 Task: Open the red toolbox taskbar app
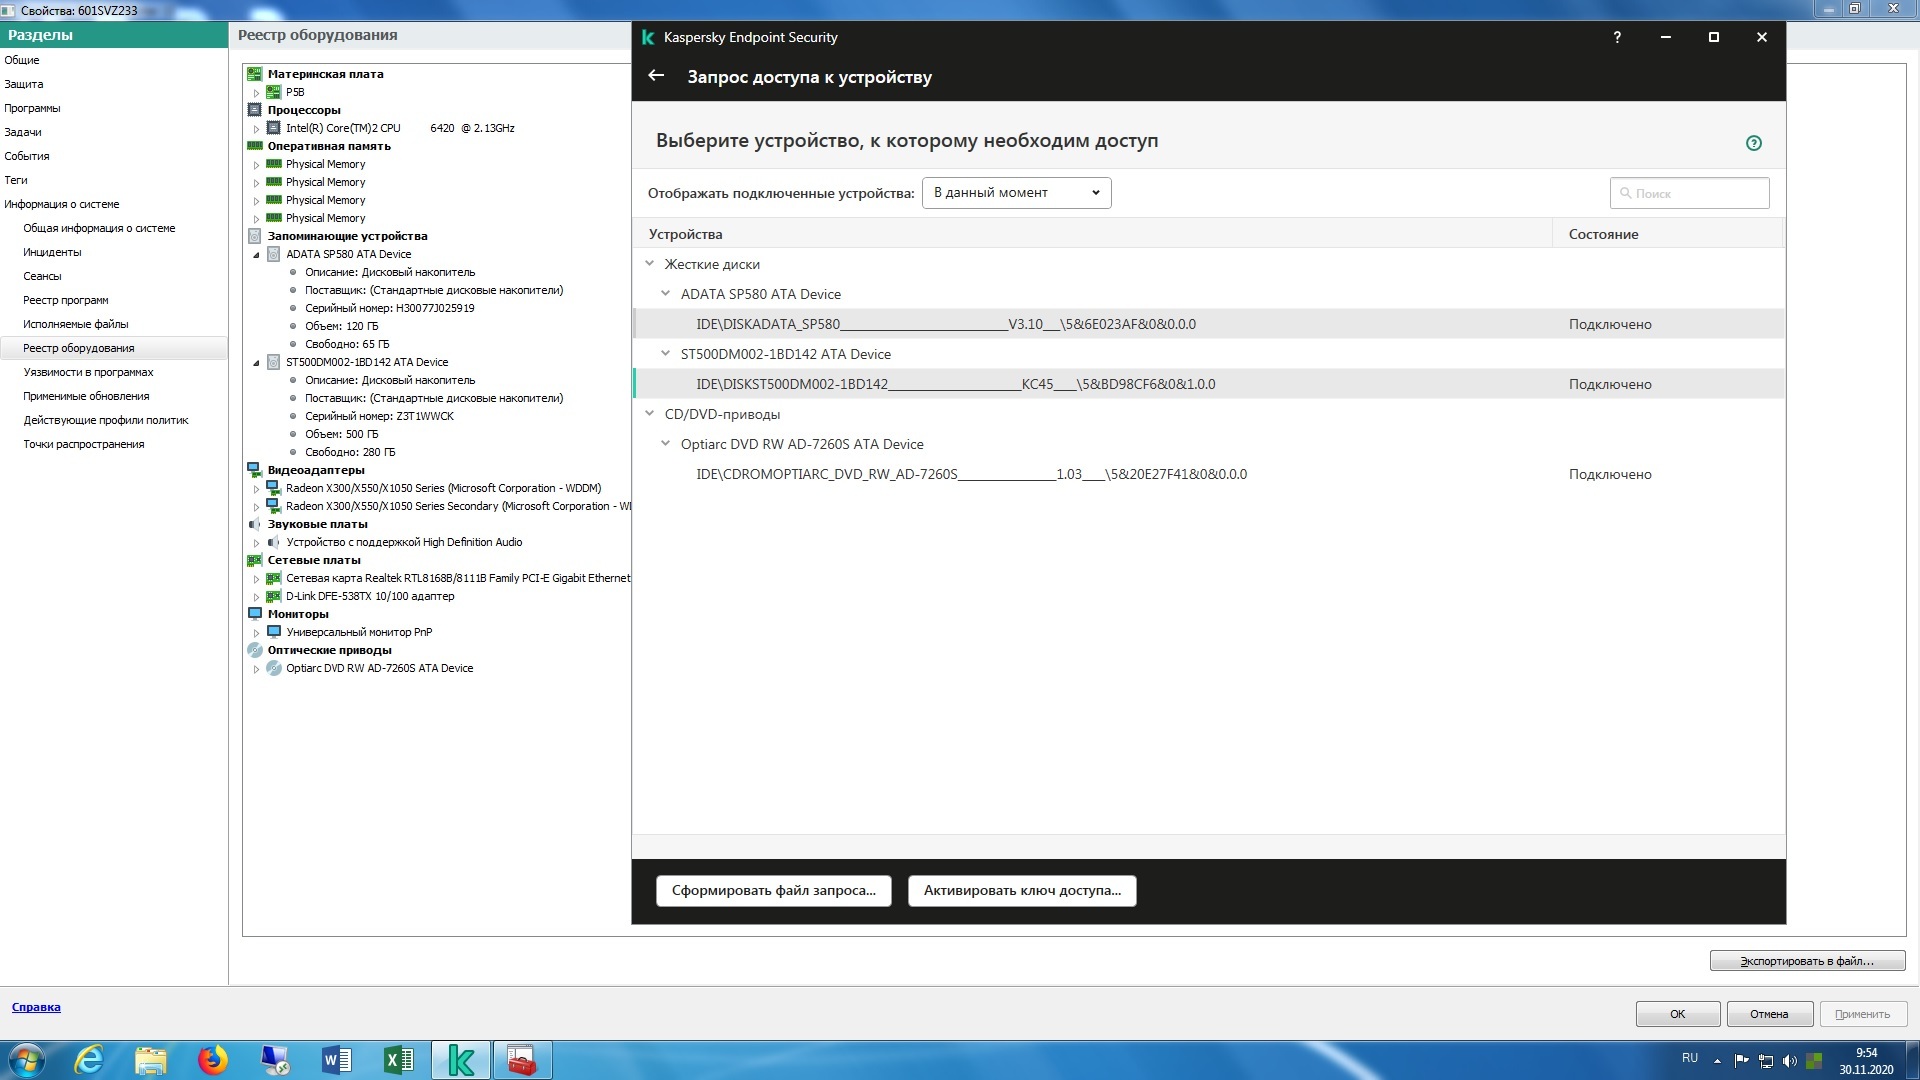tap(522, 1060)
